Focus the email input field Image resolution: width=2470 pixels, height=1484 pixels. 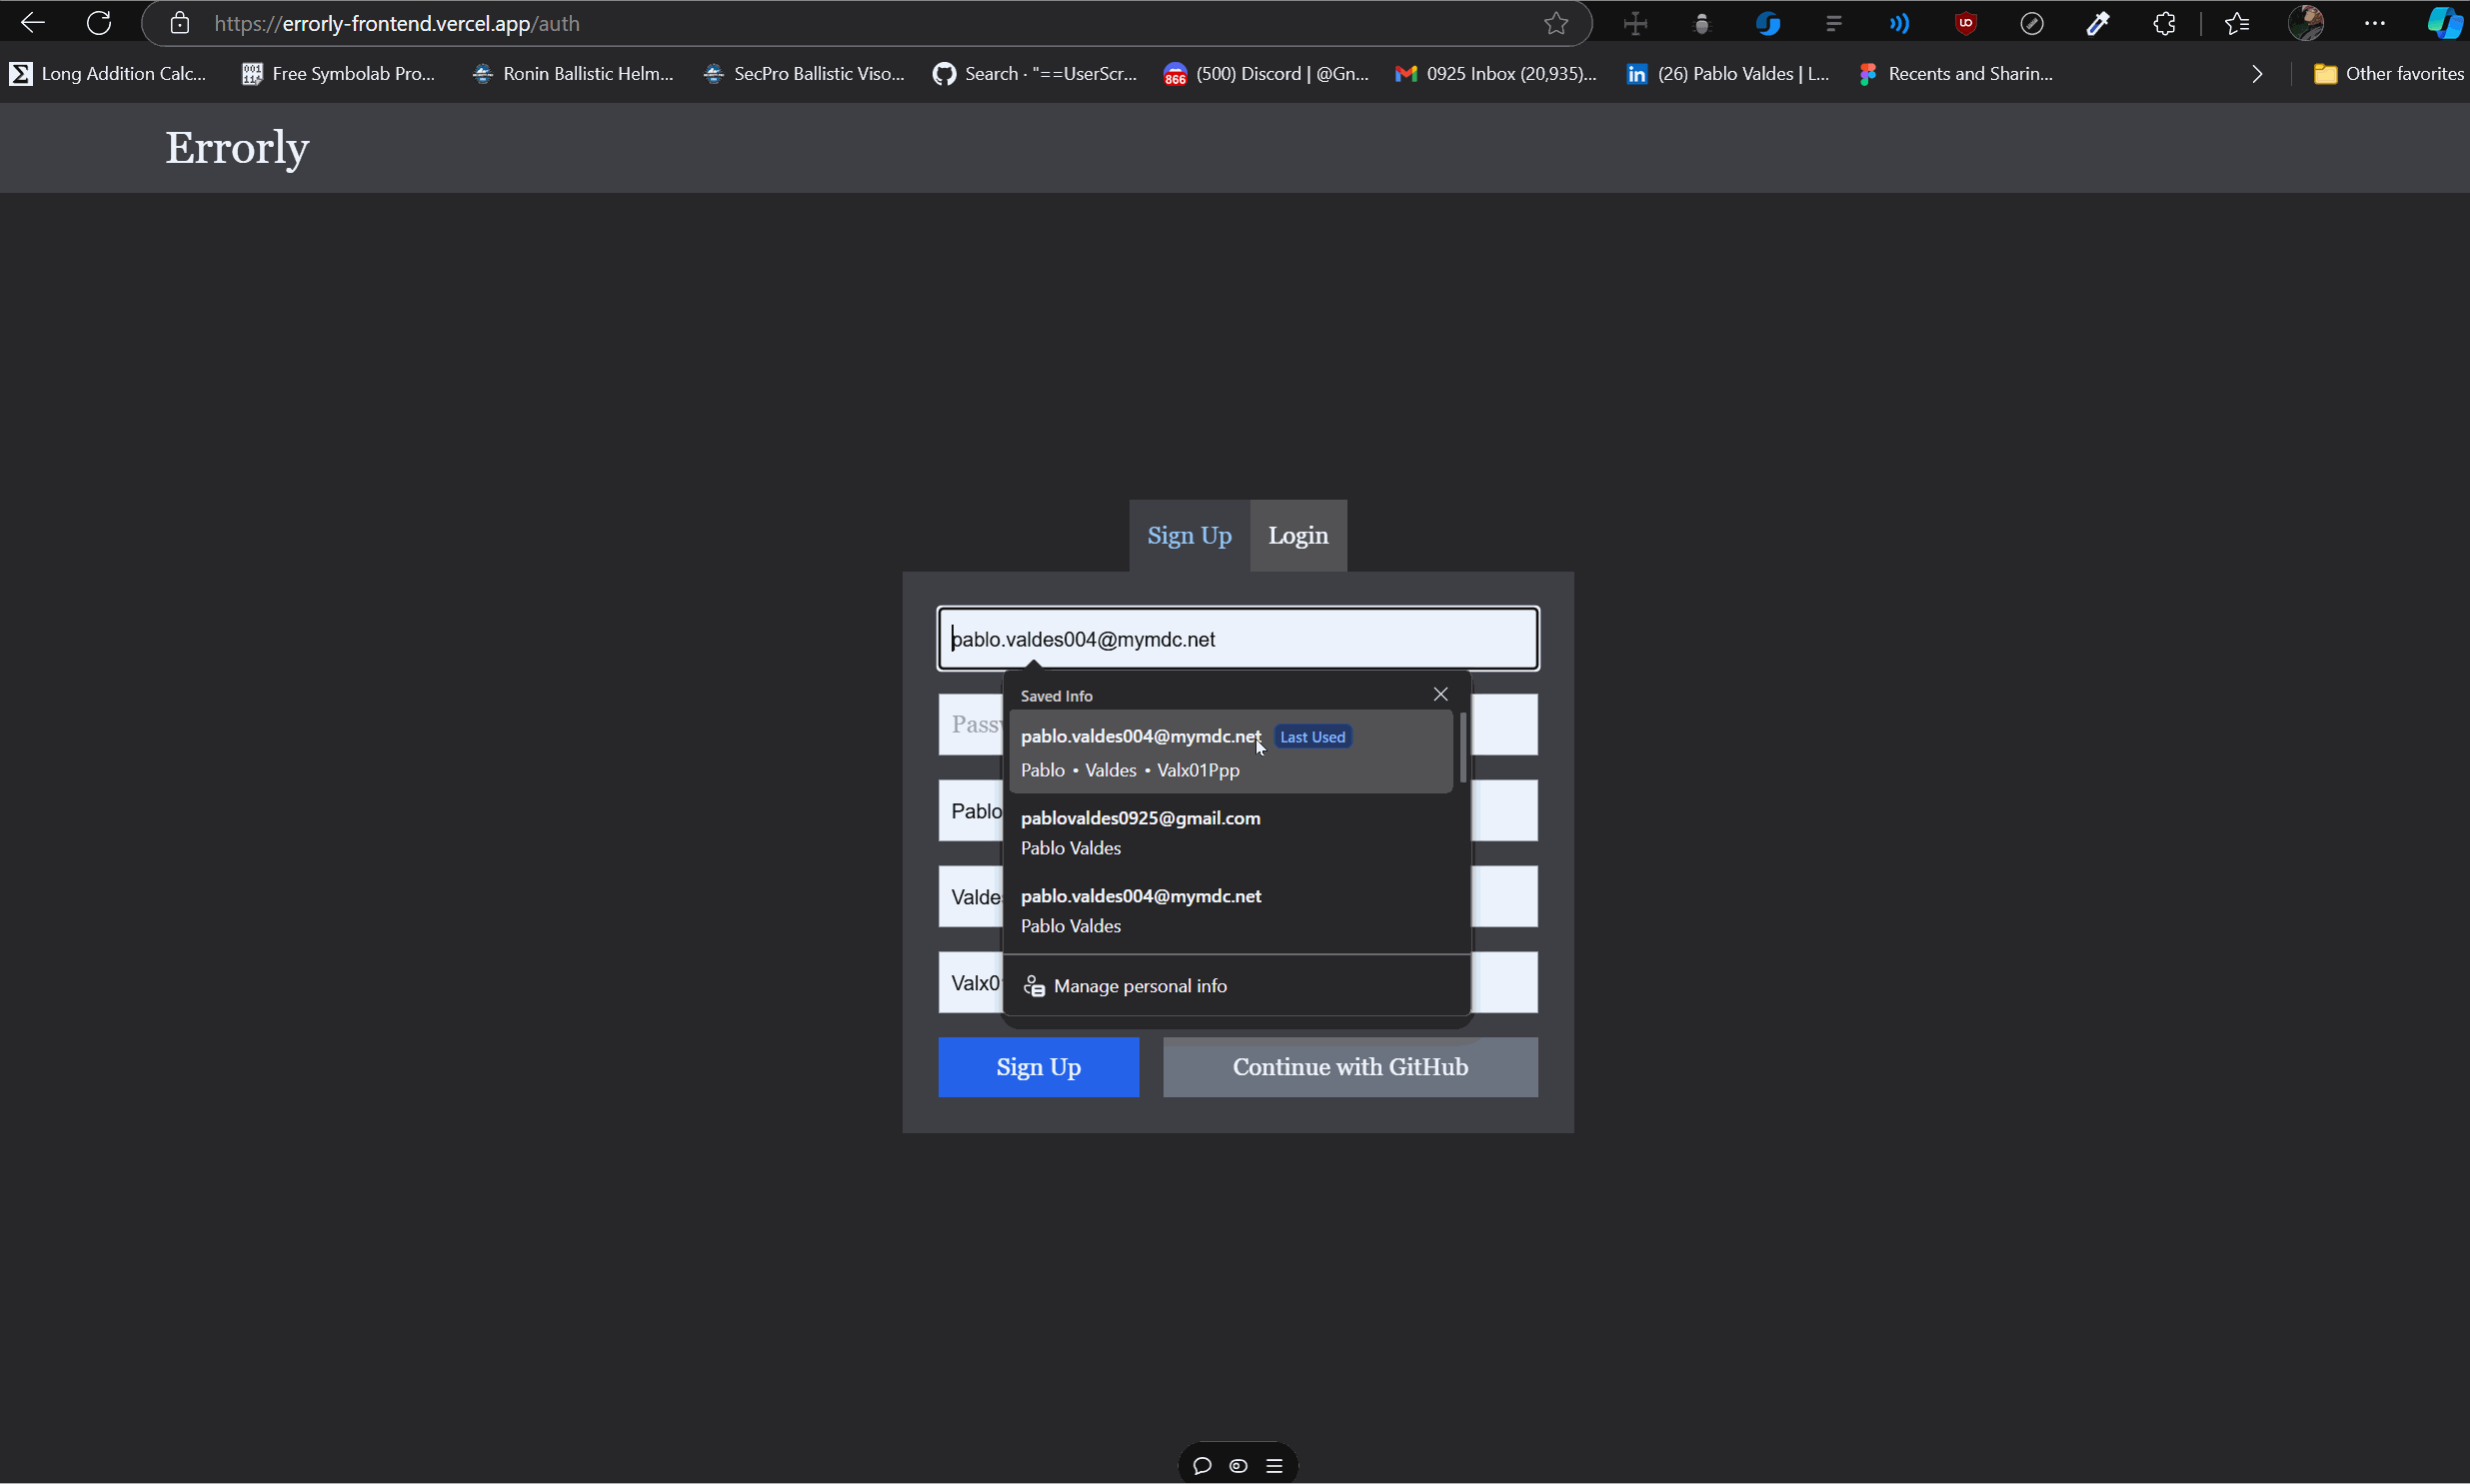coord(1238,639)
